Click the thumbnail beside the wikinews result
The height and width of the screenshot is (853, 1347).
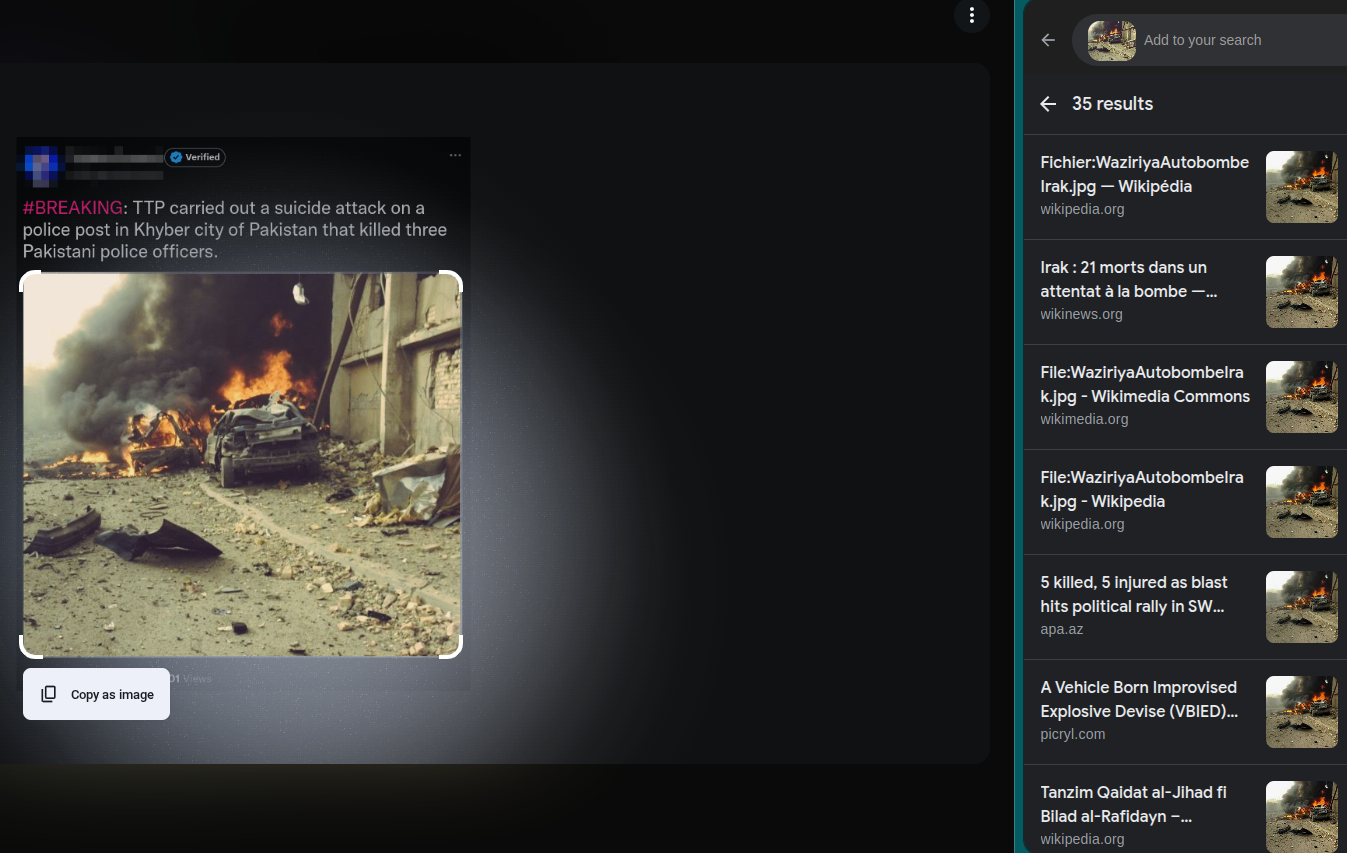pos(1301,291)
